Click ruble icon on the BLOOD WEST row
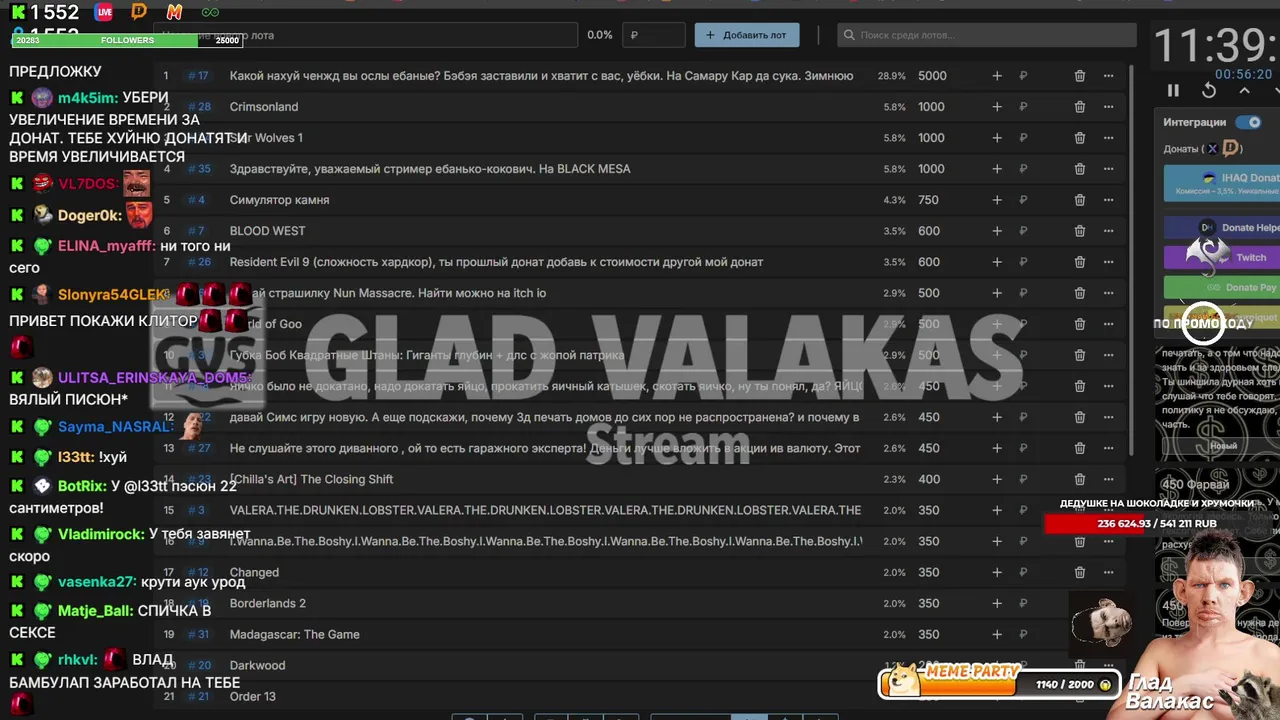Image resolution: width=1280 pixels, height=720 pixels. tap(1023, 231)
